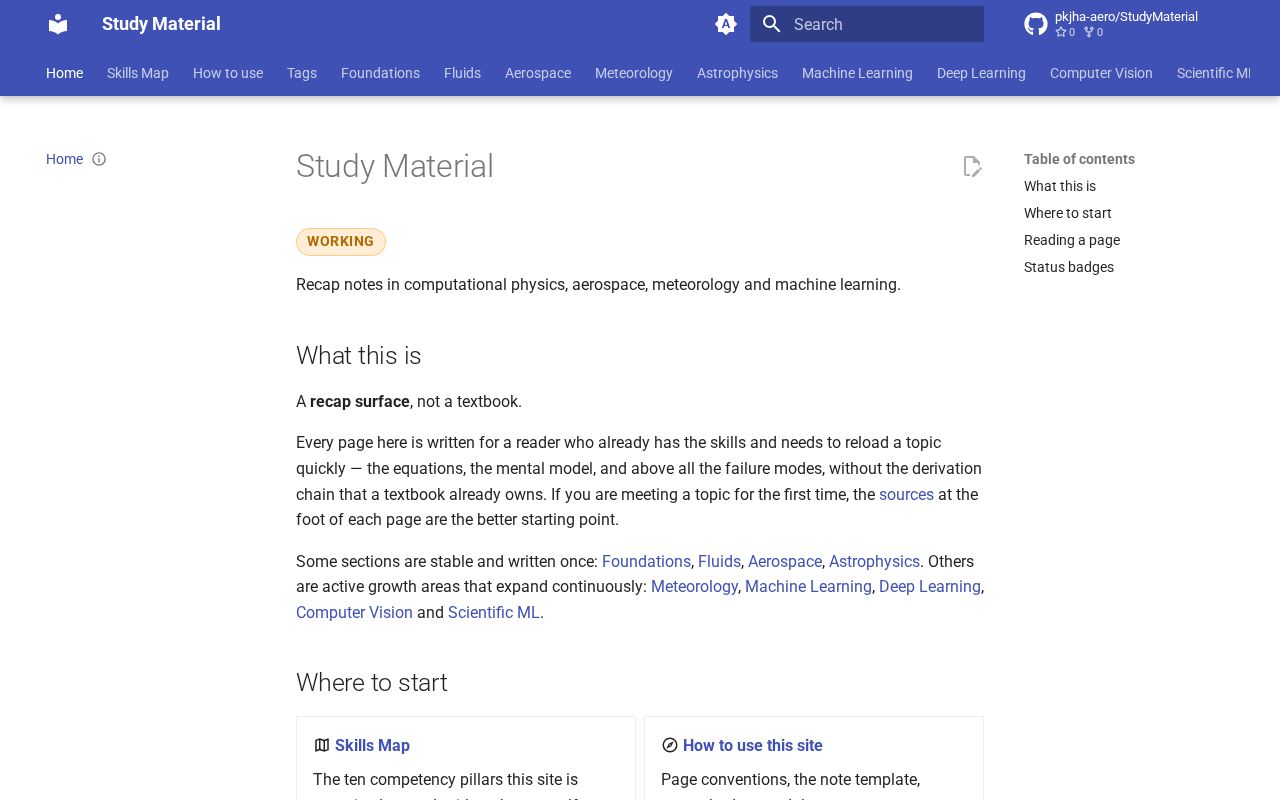Jump to 'What this is' in contents
The image size is (1280, 800).
click(1060, 186)
